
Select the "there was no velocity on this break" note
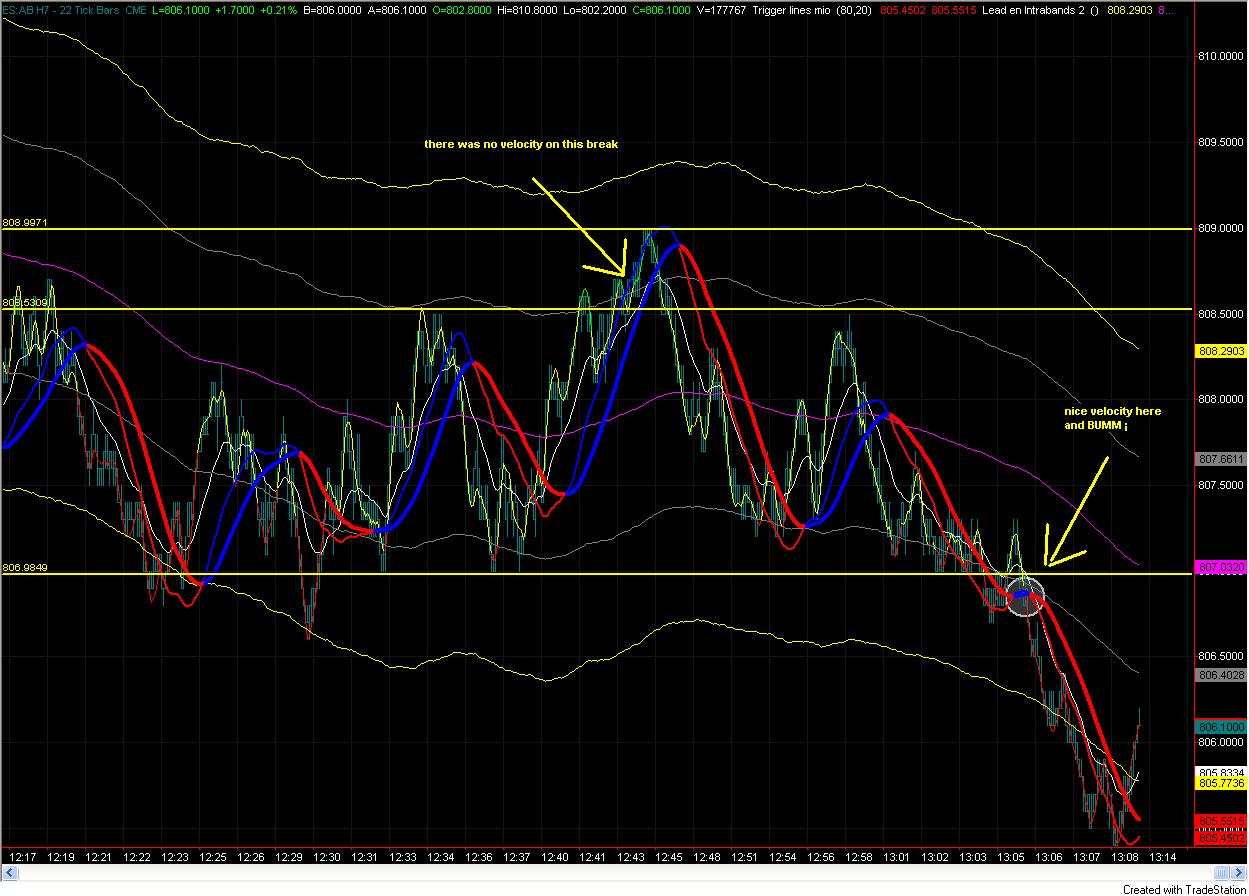pyautogui.click(x=521, y=144)
